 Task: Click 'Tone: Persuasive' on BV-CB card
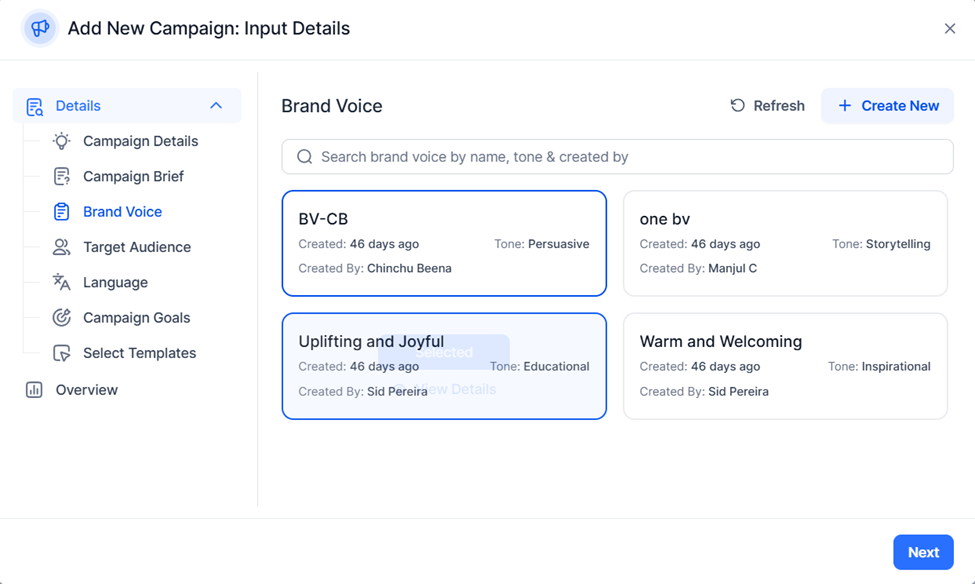(x=542, y=244)
